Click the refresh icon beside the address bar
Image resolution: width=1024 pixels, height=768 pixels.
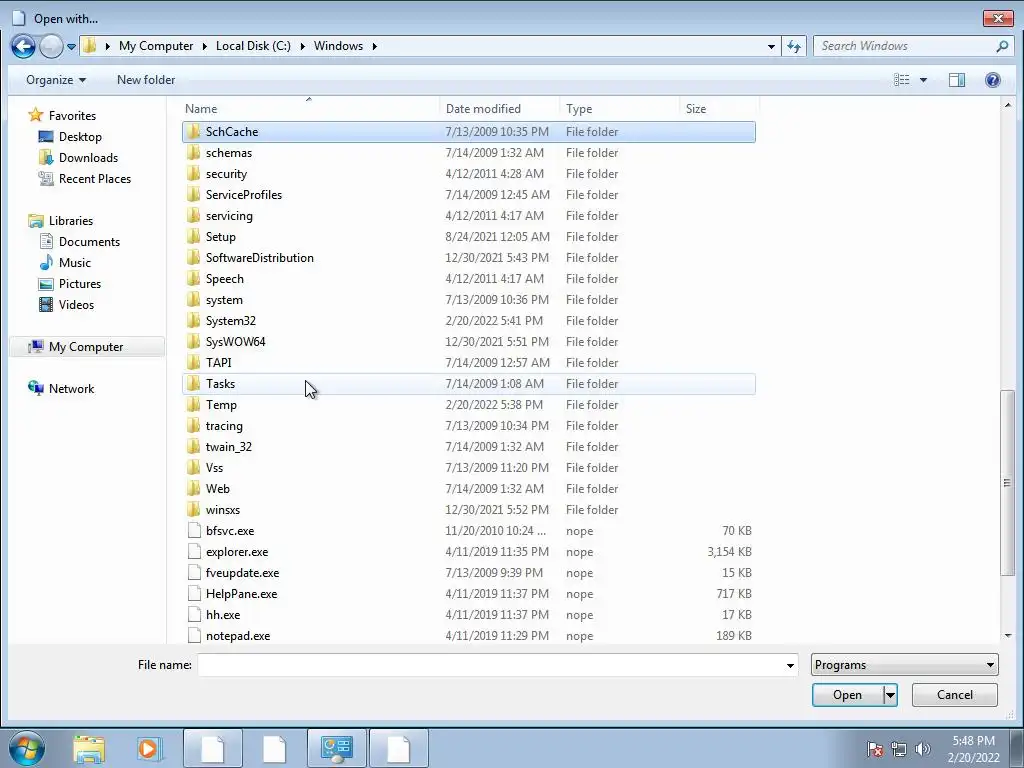[x=794, y=46]
